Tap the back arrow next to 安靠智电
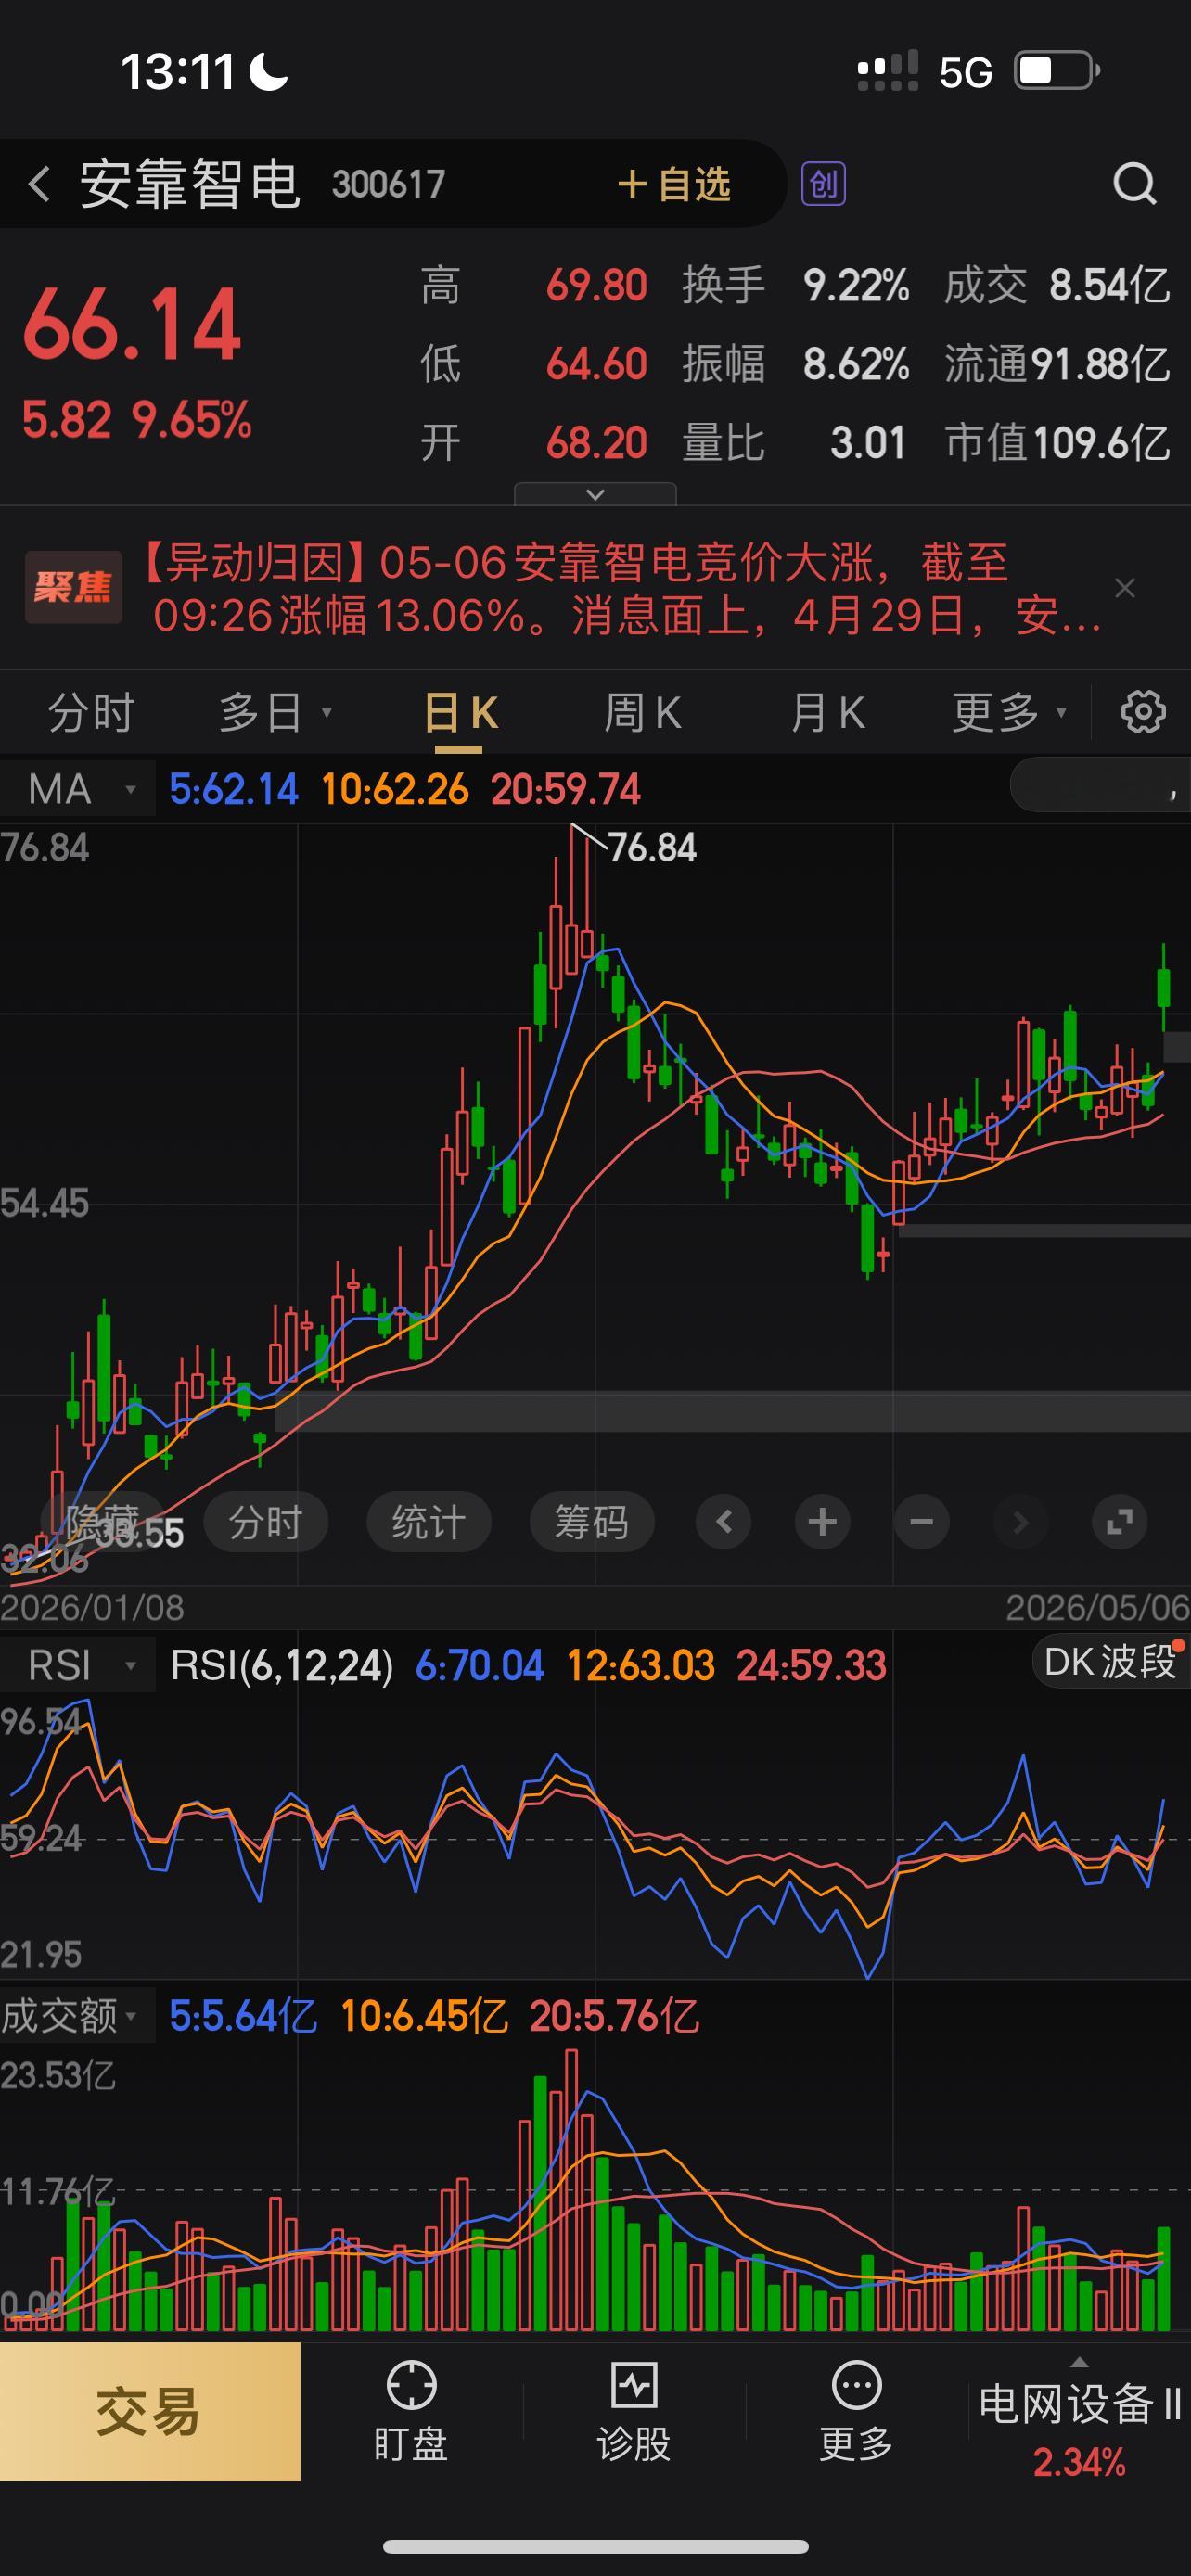 pos(39,185)
